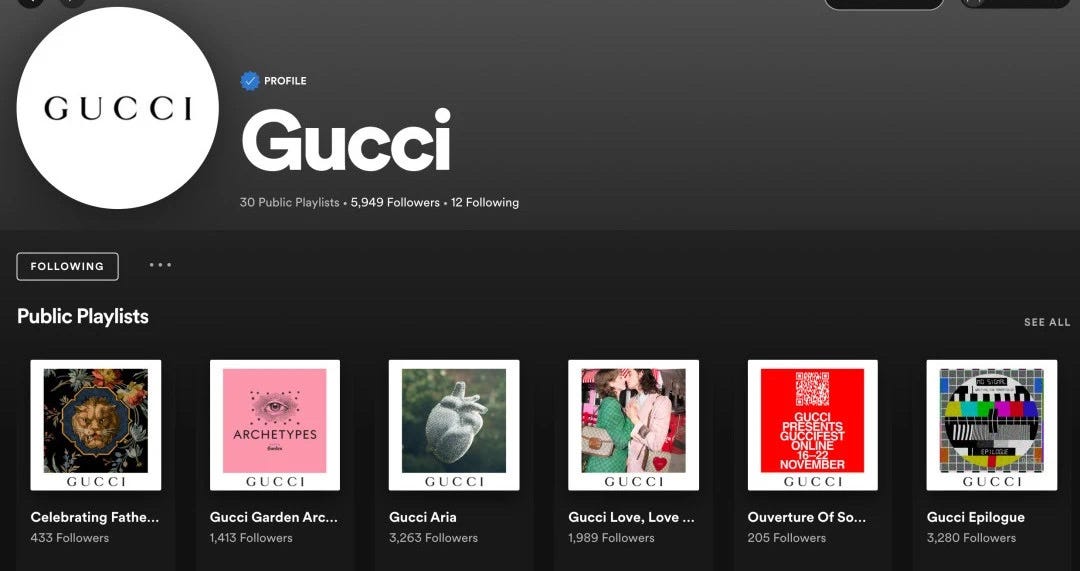Click the '433 Followers' text
The height and width of the screenshot is (571, 1080).
(x=70, y=538)
